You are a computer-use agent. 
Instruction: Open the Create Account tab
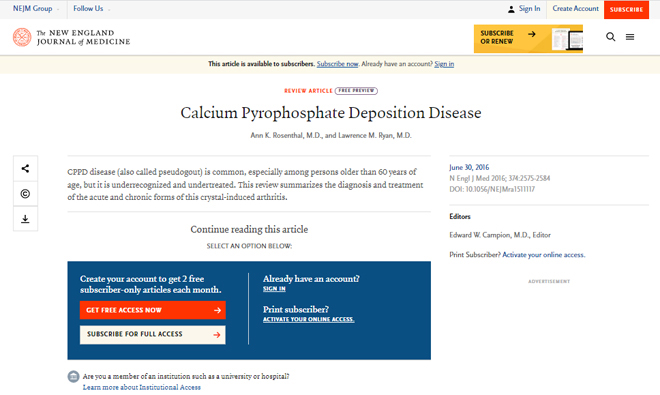point(575,8)
